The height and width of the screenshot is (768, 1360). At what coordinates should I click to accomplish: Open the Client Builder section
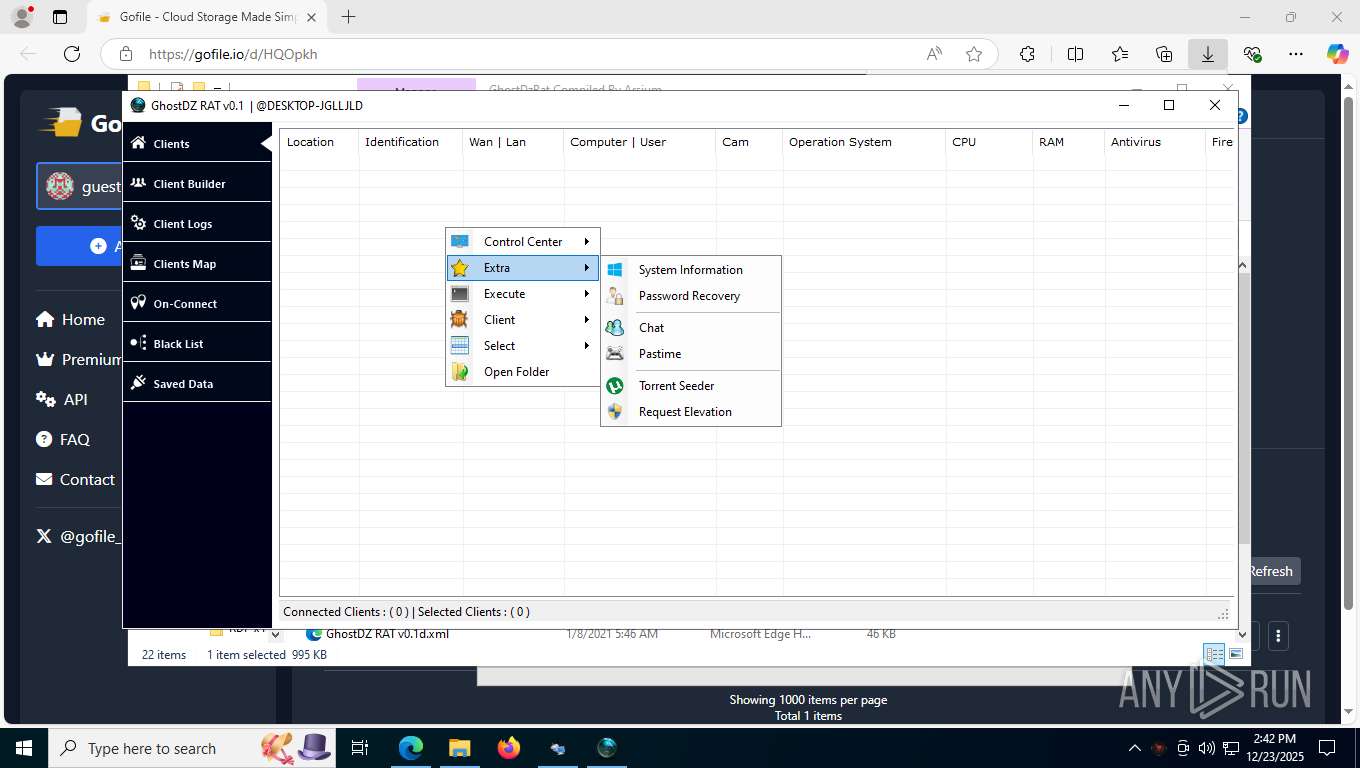pos(197,183)
